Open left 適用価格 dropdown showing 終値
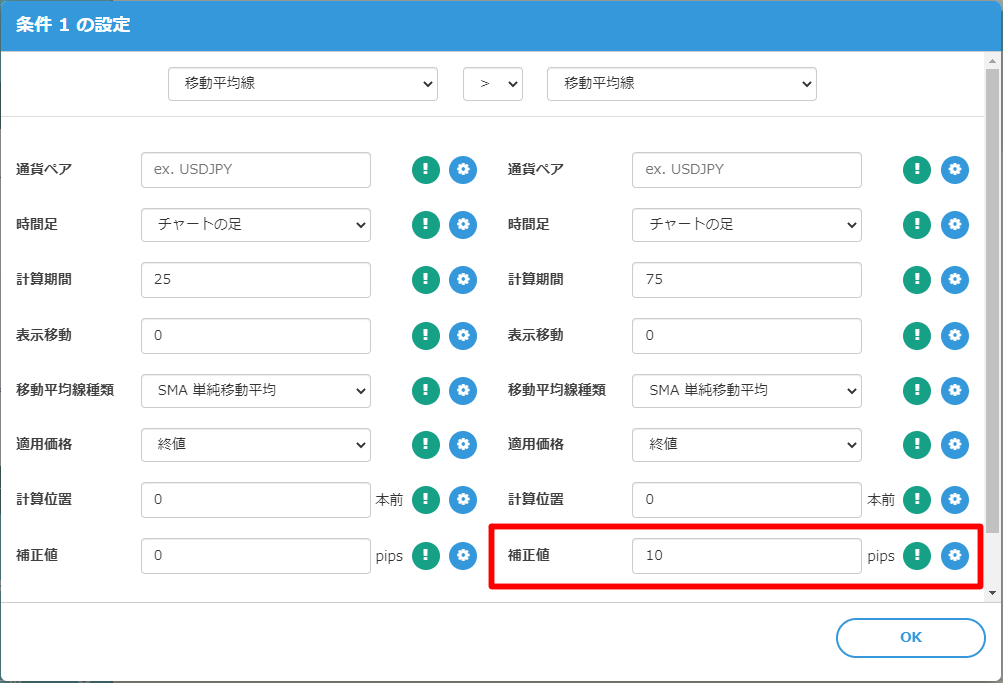Screen dimensions: 1003x683 [x=256, y=444]
